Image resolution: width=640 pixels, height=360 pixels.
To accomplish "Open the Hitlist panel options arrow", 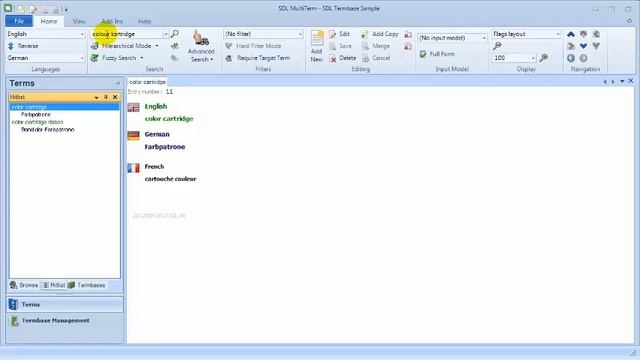I will tap(96, 97).
